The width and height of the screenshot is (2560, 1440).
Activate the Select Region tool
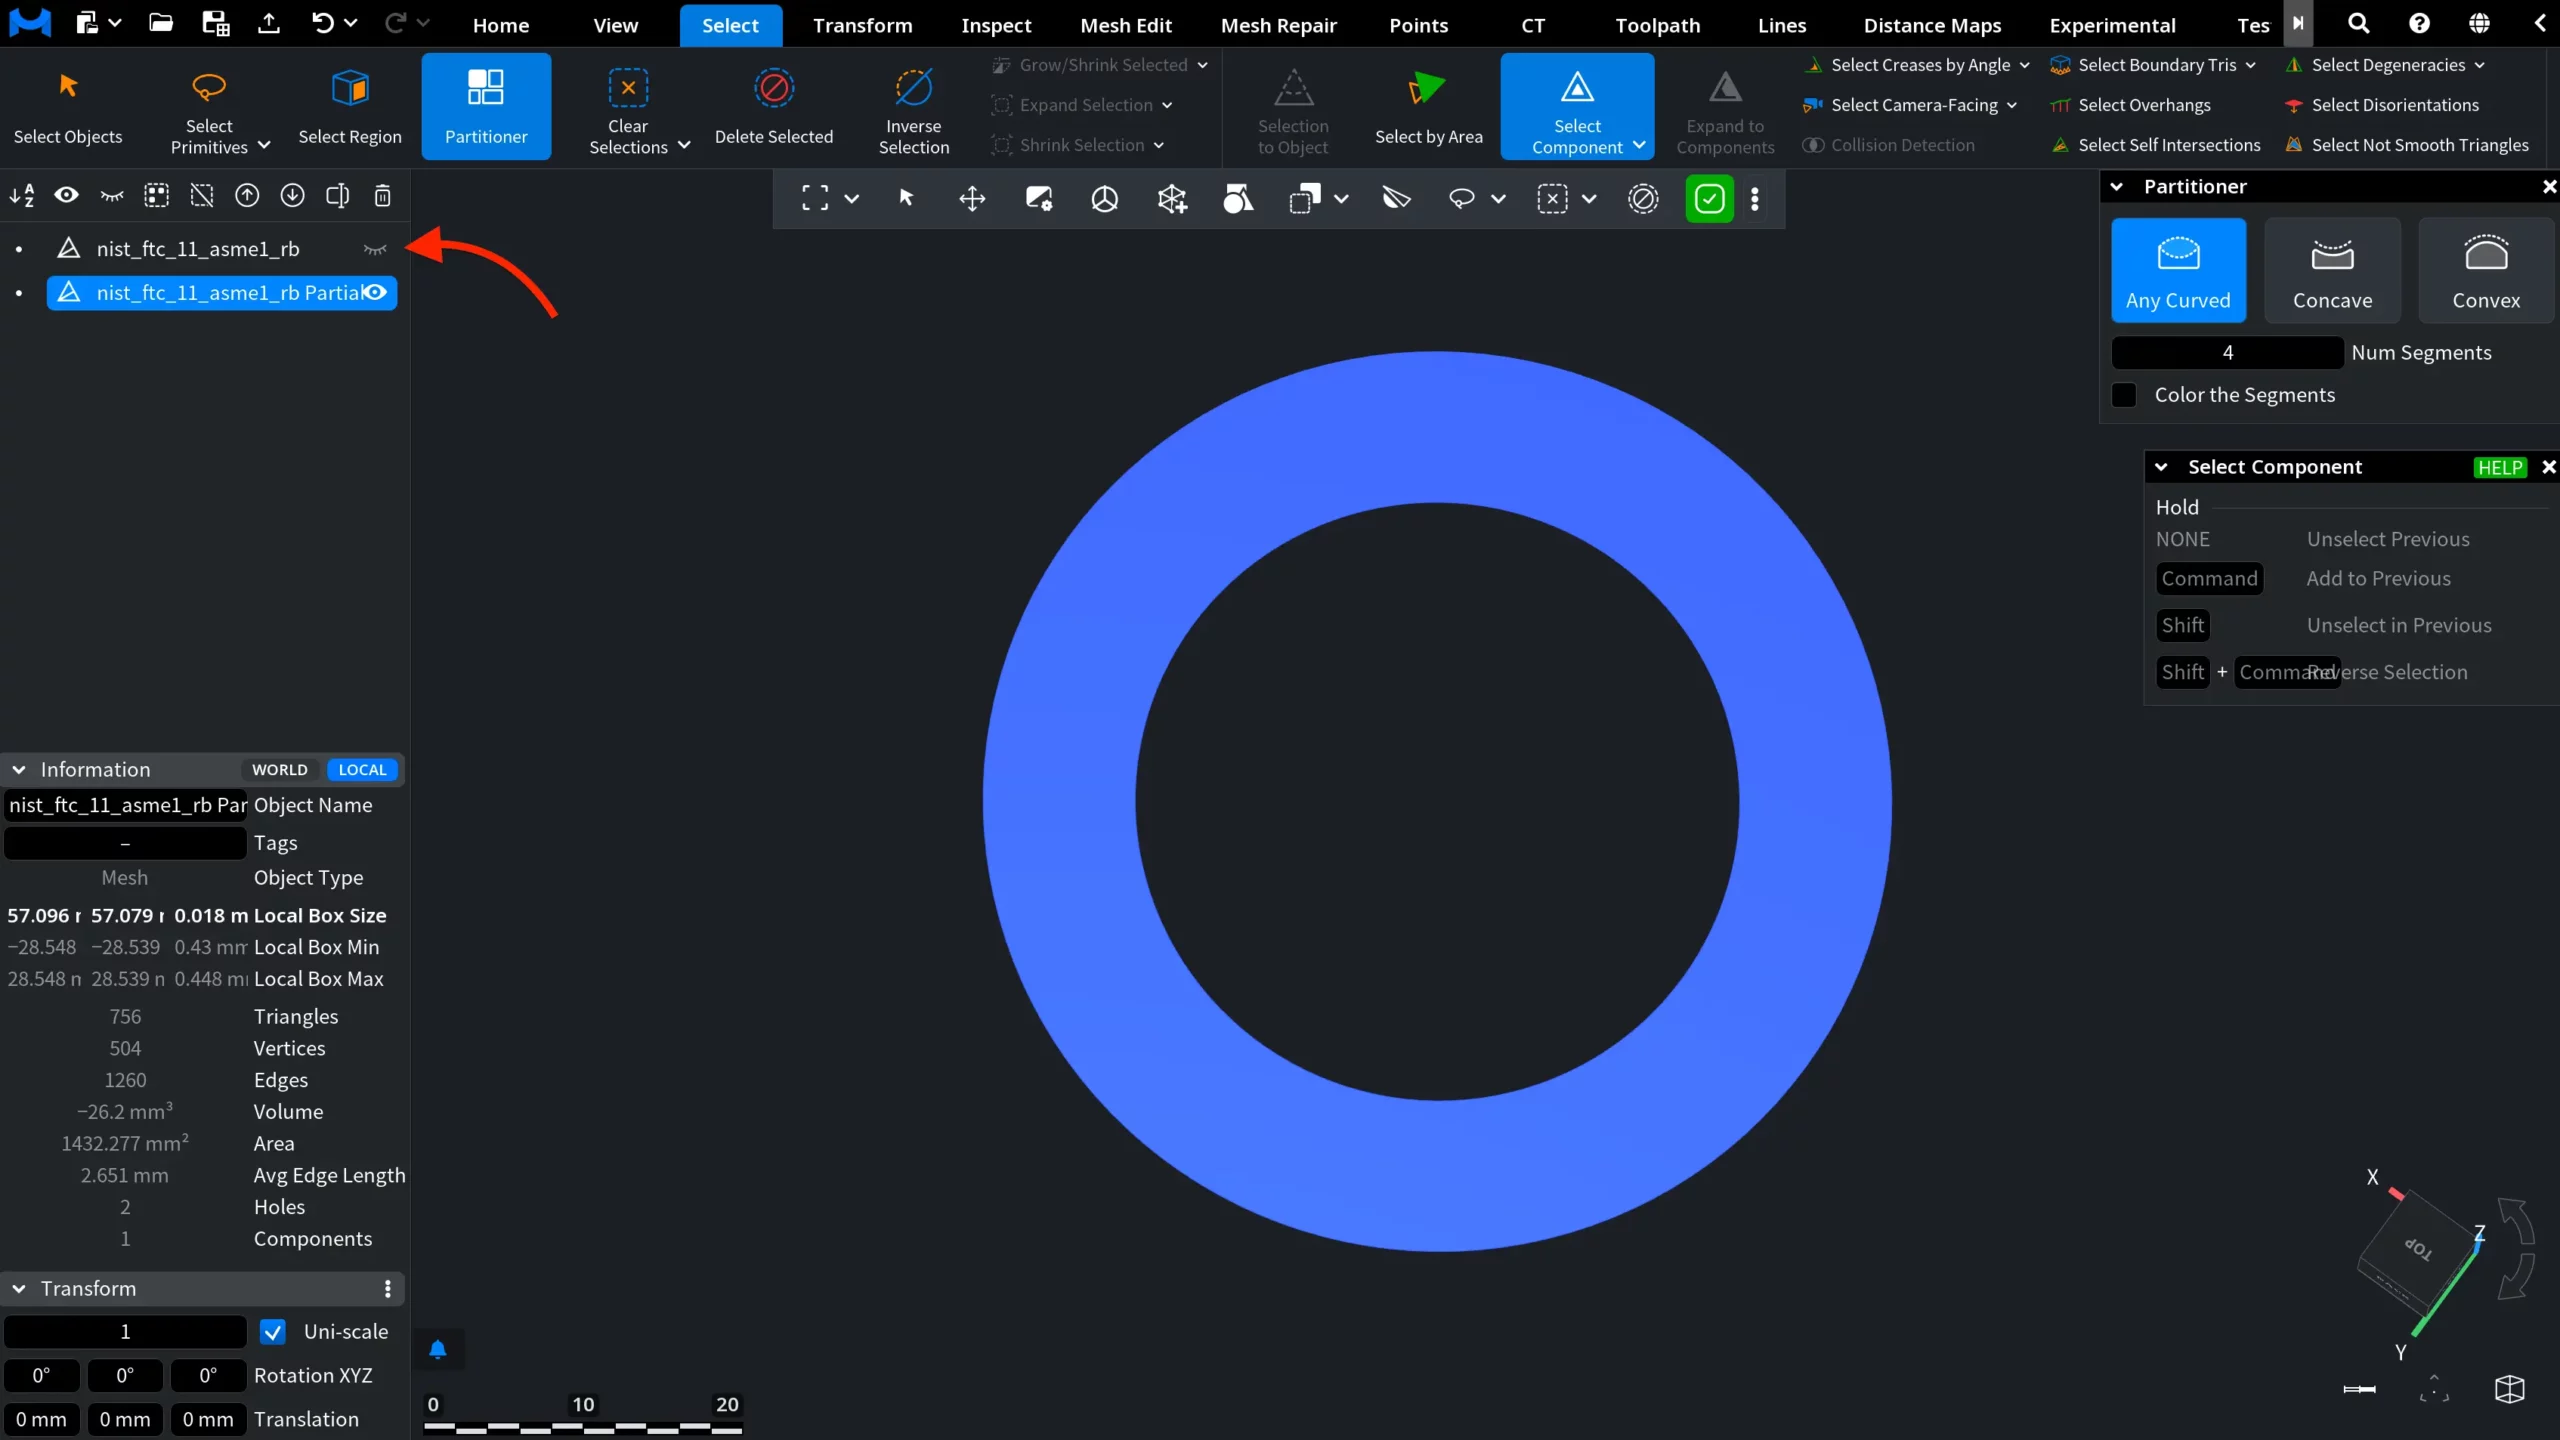click(x=350, y=106)
